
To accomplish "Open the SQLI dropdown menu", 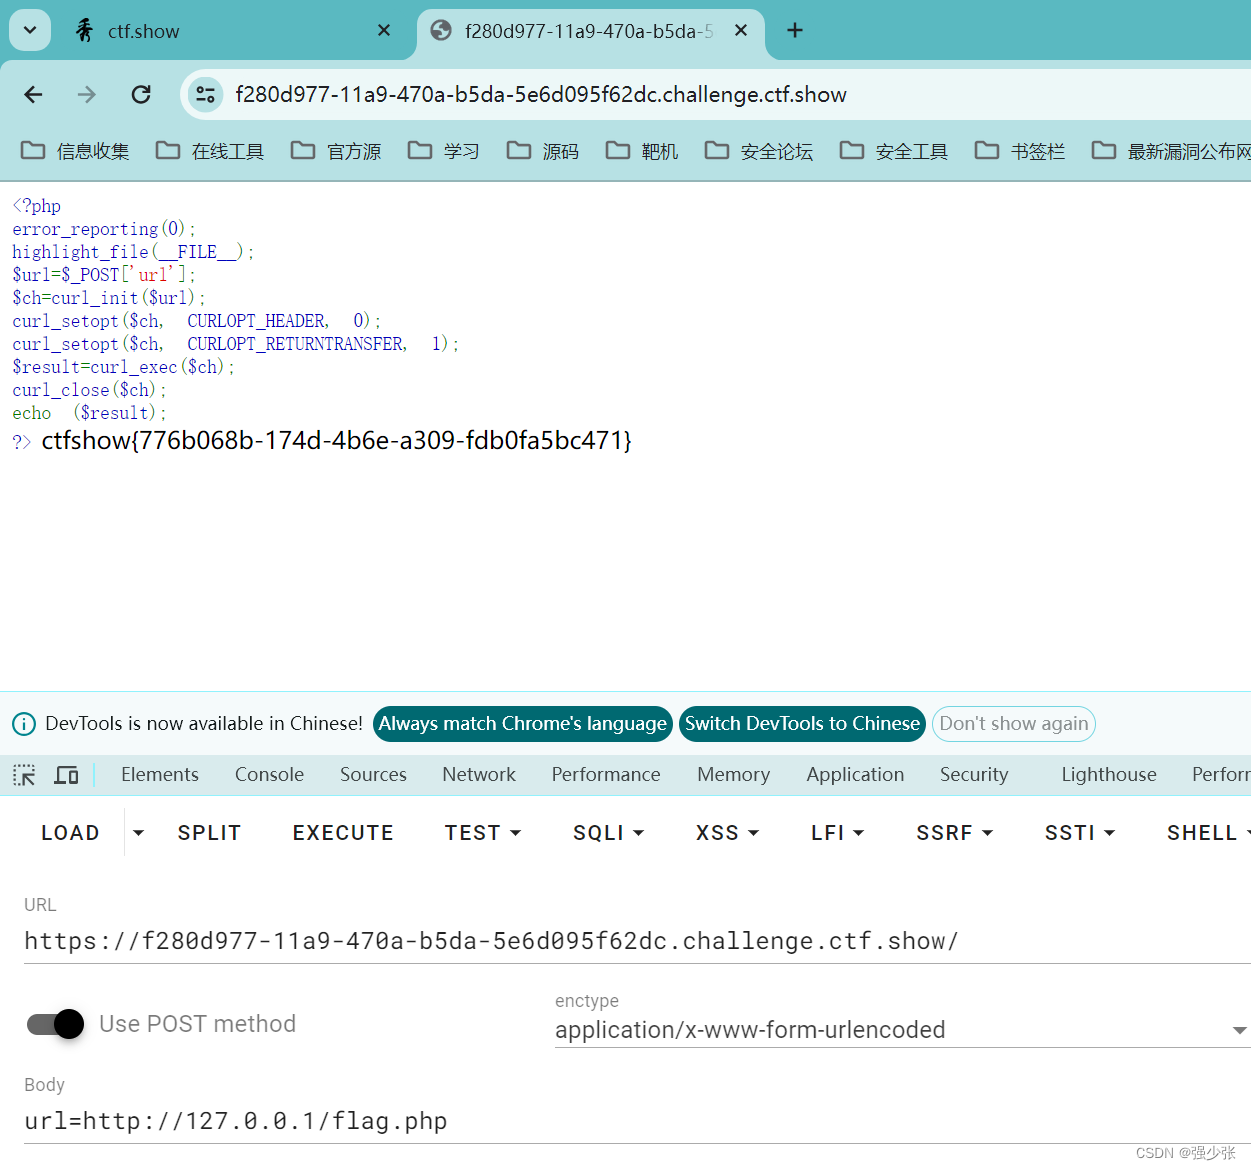I will coord(608,833).
